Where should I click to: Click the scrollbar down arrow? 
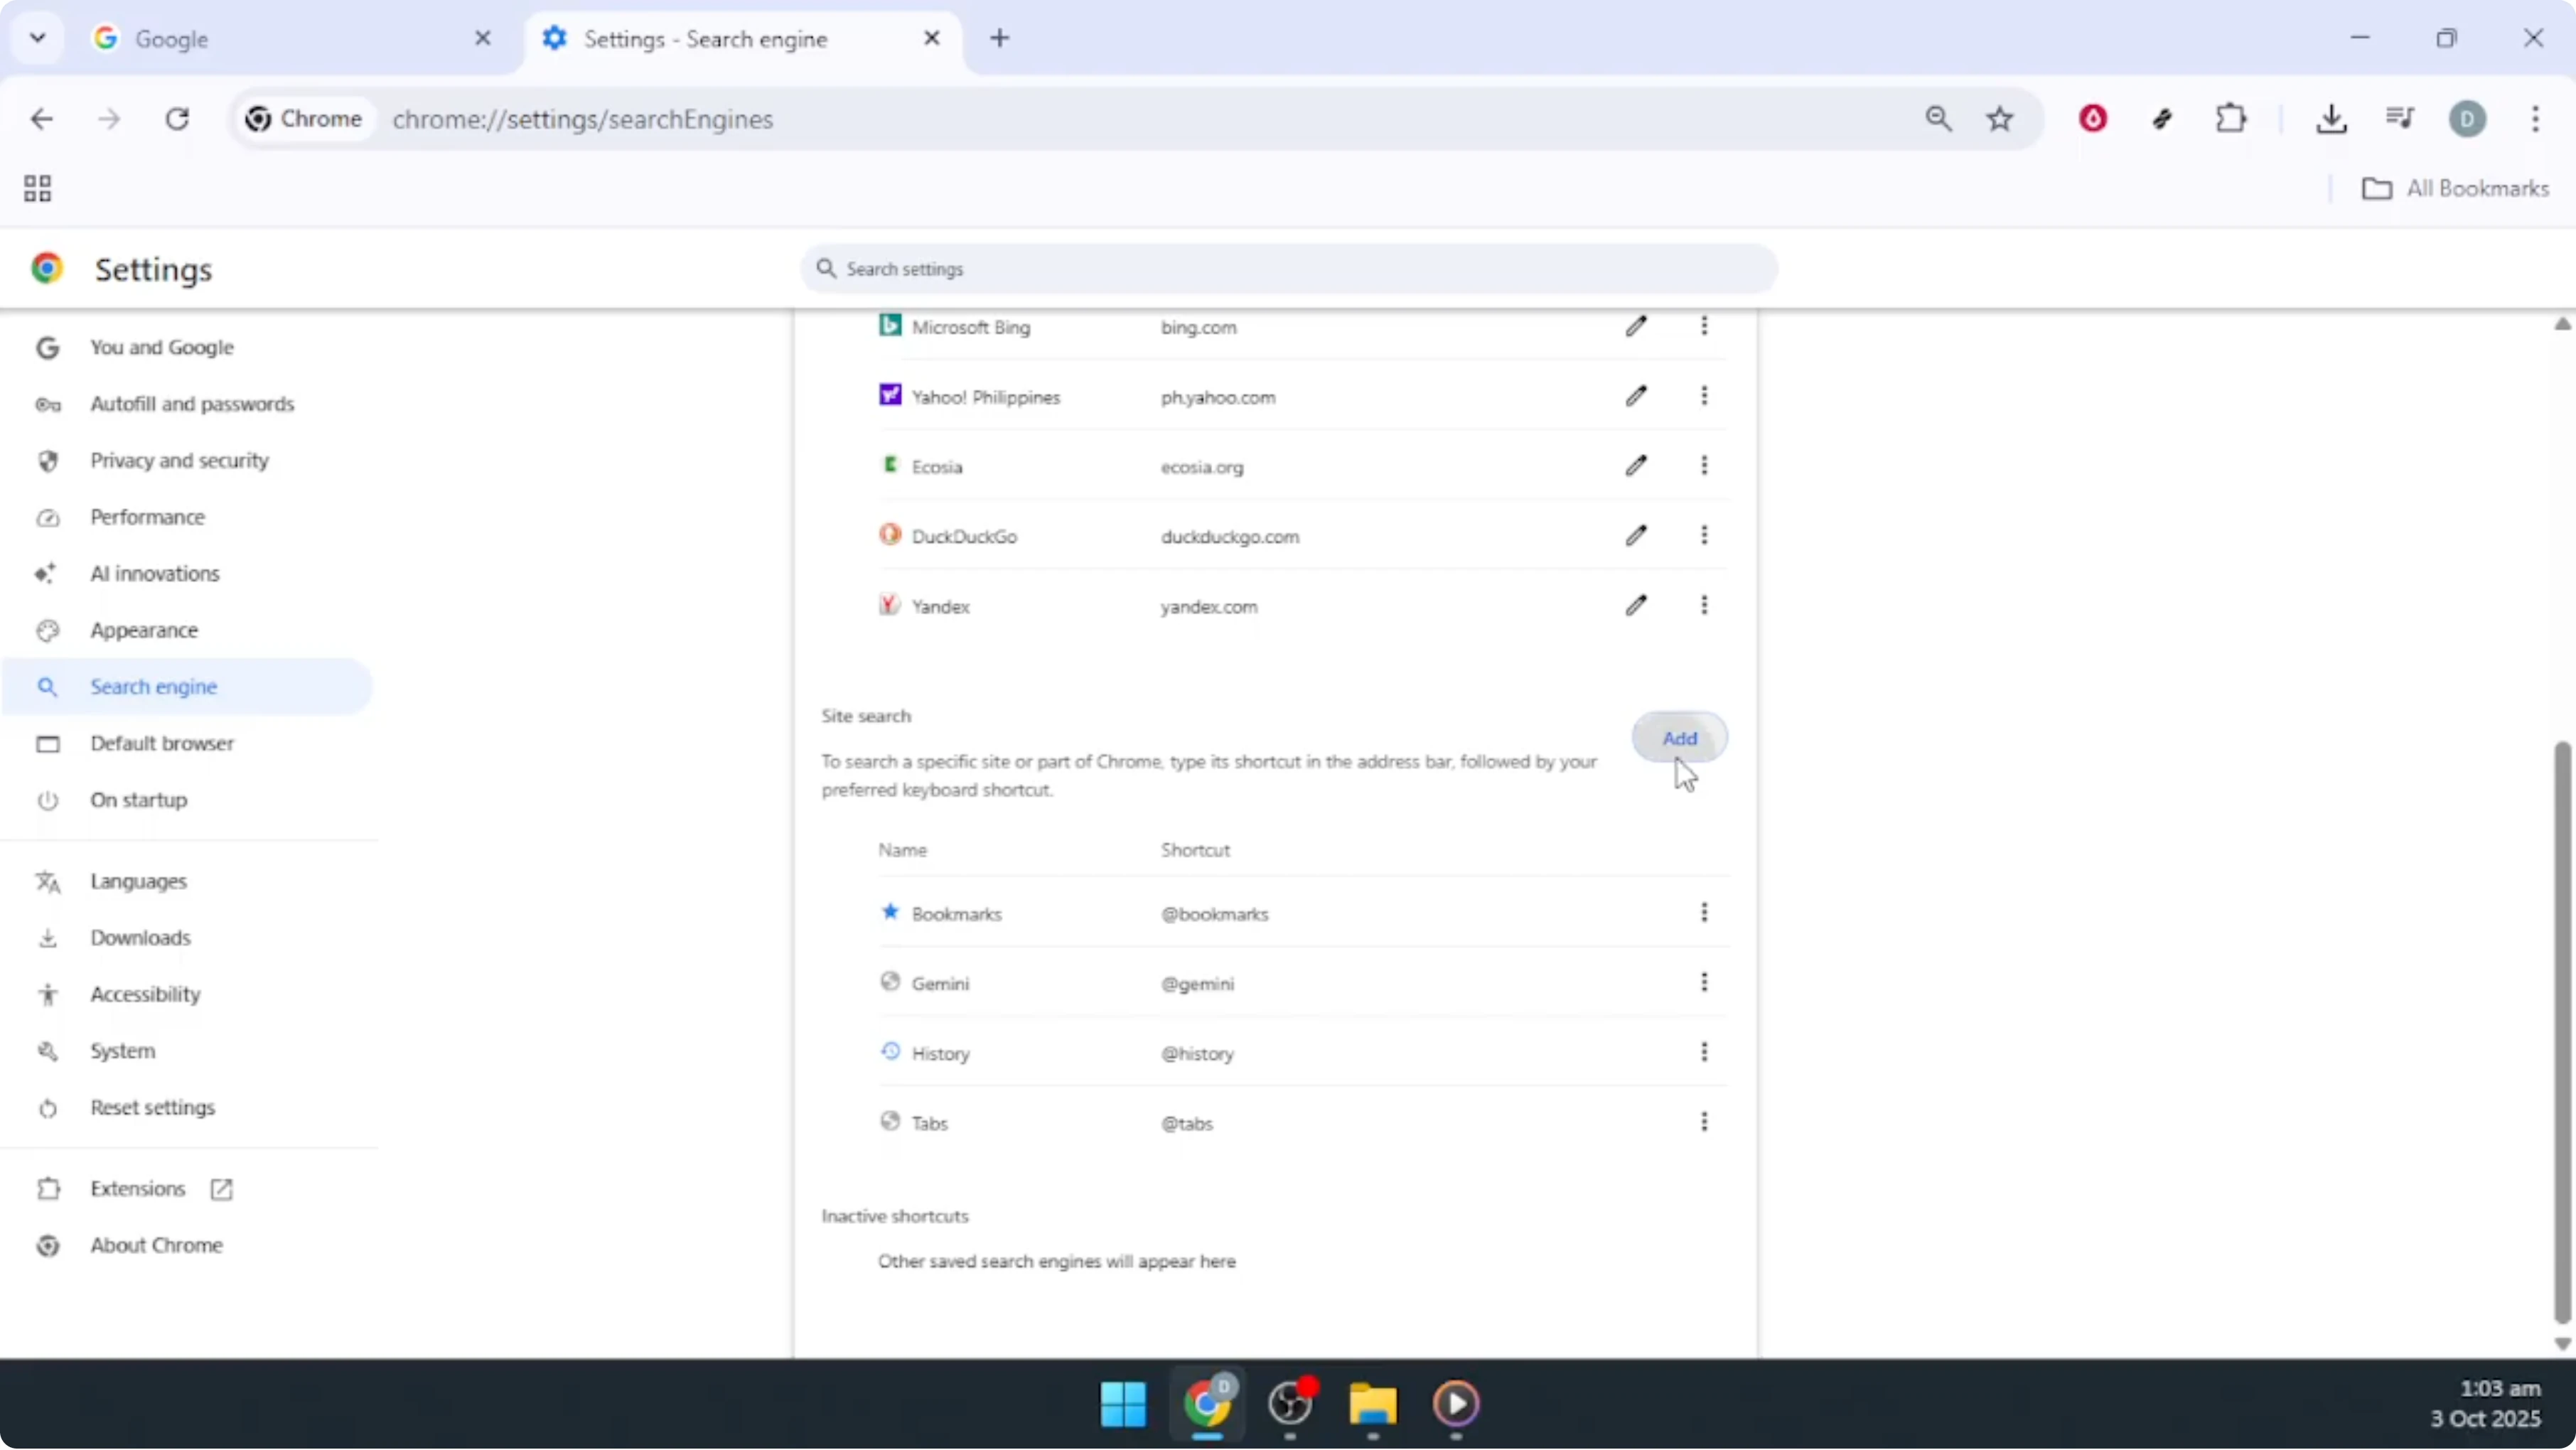coord(2562,1345)
